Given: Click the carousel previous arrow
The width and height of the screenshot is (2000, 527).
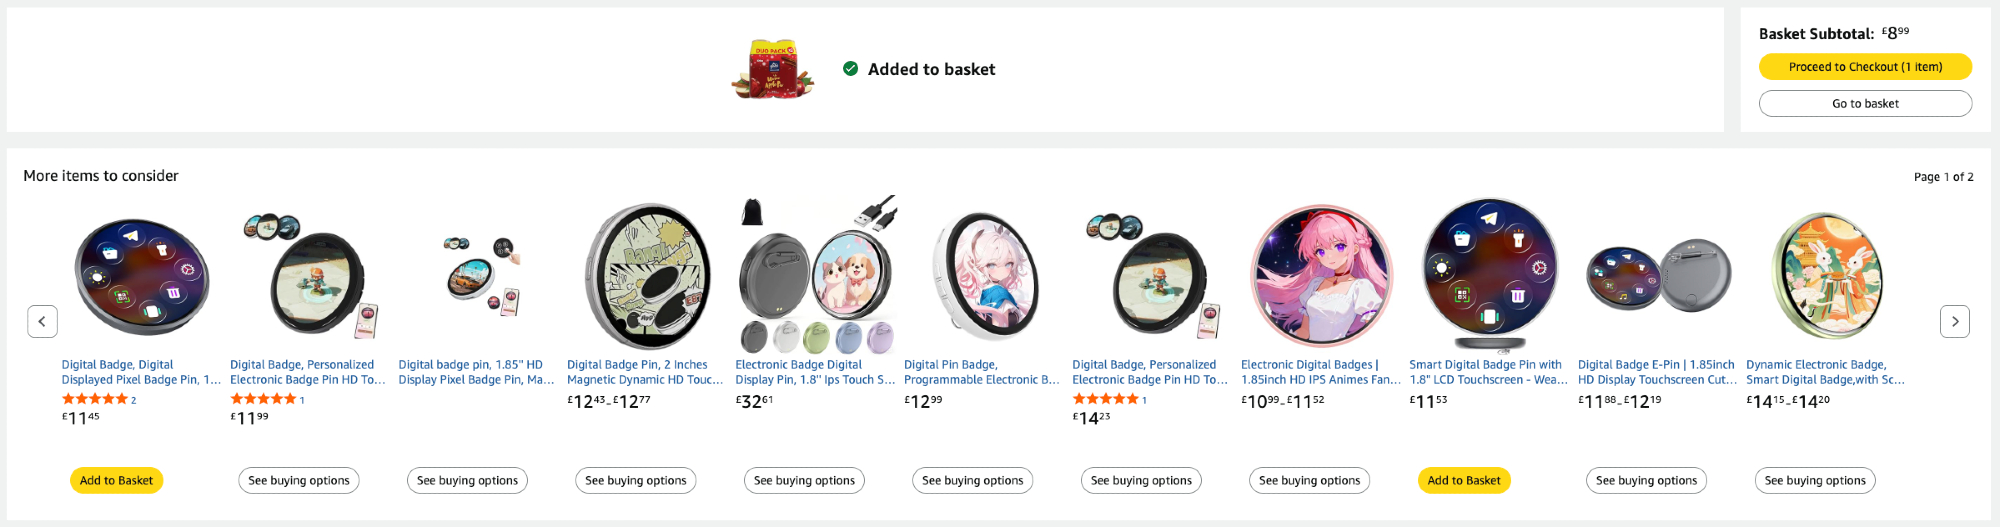Looking at the screenshot, I should click(x=42, y=321).
